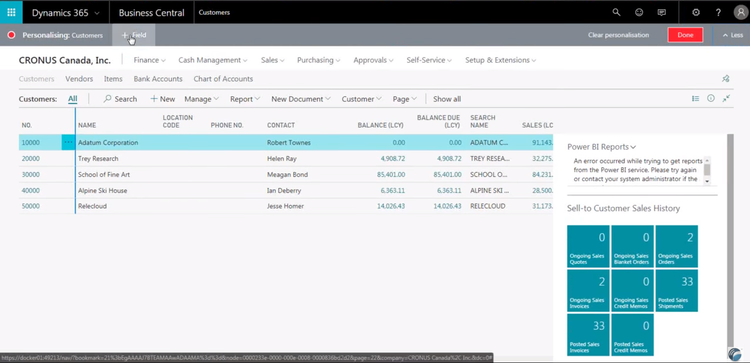Image resolution: width=750 pixels, height=363 pixels.
Task: Open the user account avatar
Action: [x=740, y=12]
